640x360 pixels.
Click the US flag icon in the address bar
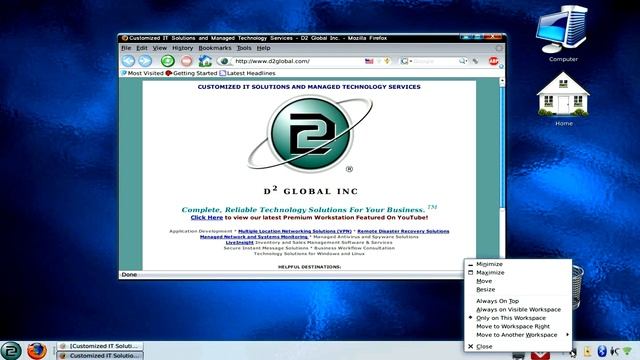(369, 61)
